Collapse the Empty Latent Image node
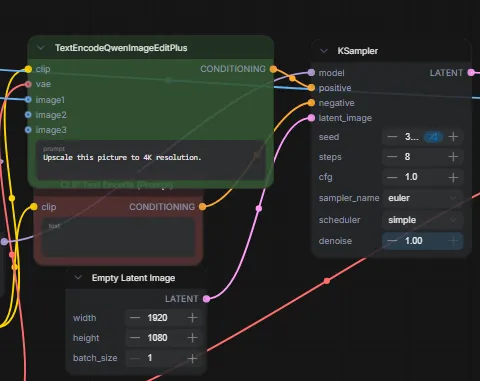 (78, 277)
